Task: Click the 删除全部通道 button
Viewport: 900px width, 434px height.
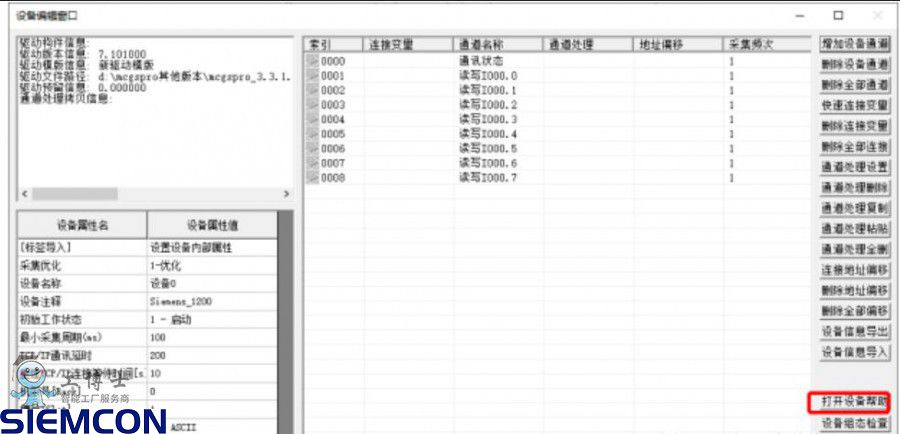Action: (854, 85)
